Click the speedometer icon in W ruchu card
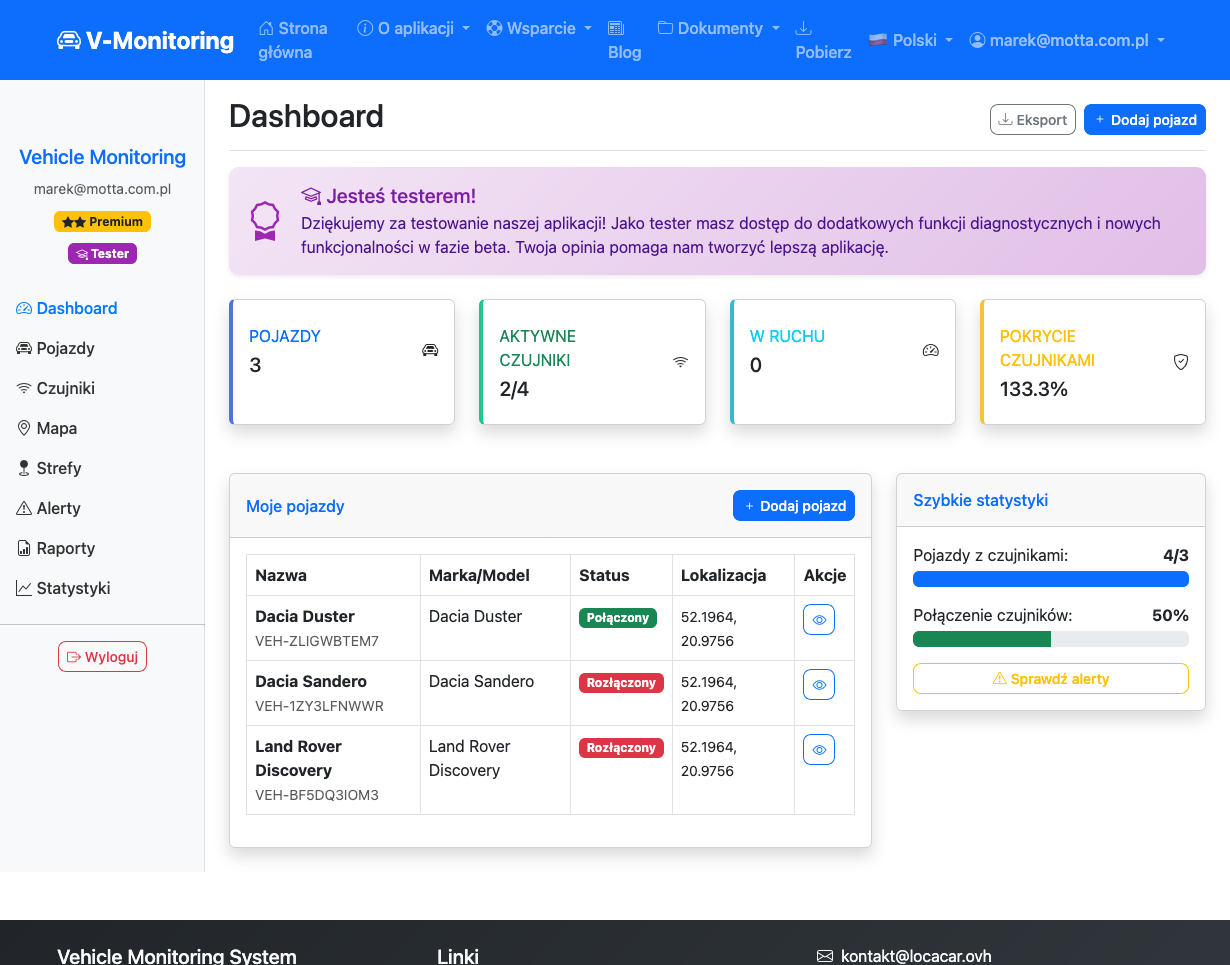The image size is (1230, 965). pyautogui.click(x=931, y=350)
